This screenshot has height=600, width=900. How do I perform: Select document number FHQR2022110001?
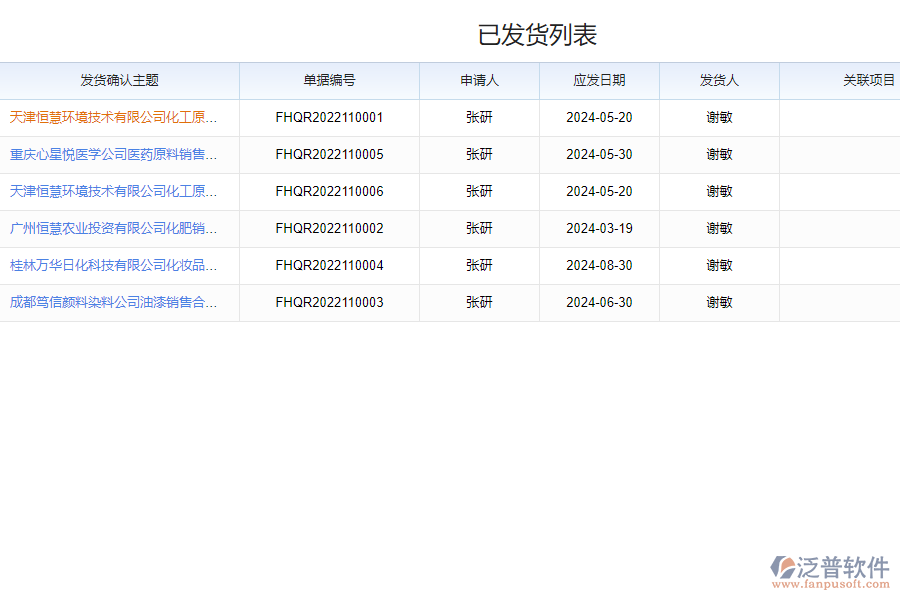click(329, 117)
